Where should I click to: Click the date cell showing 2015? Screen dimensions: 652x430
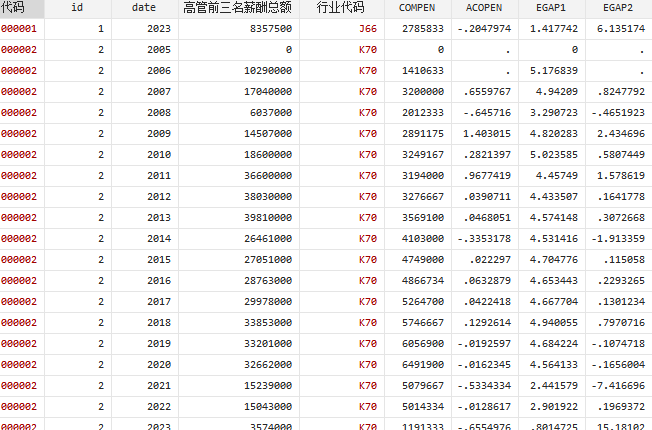(158, 259)
